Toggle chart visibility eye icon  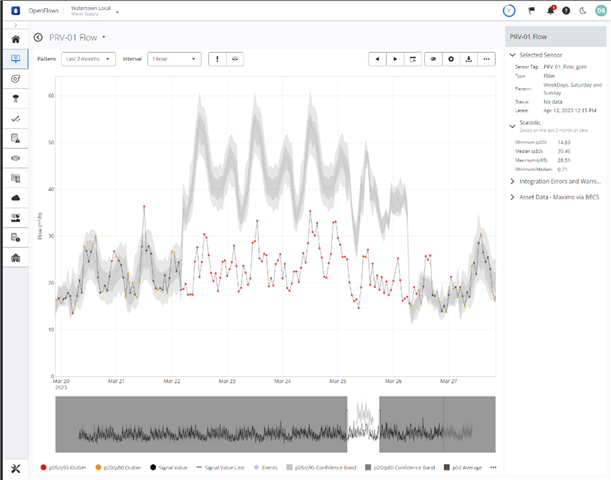[x=434, y=59]
